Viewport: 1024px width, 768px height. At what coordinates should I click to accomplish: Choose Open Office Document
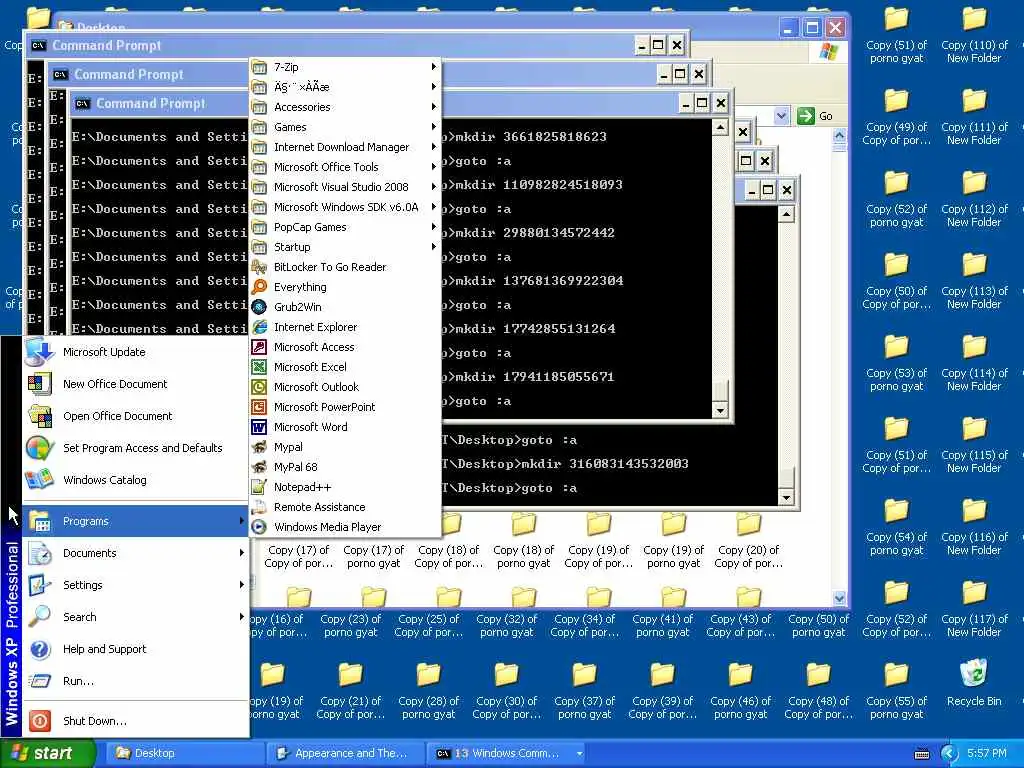[135, 416]
